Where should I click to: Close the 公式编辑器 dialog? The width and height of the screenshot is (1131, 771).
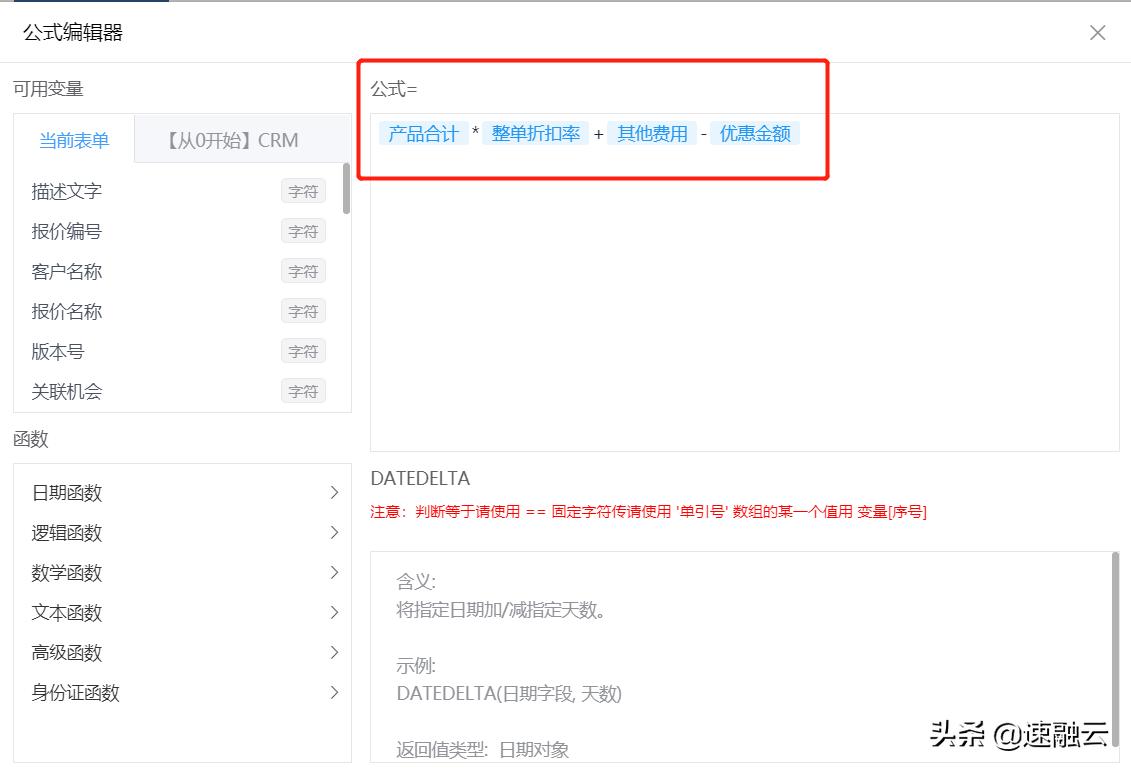click(1097, 32)
